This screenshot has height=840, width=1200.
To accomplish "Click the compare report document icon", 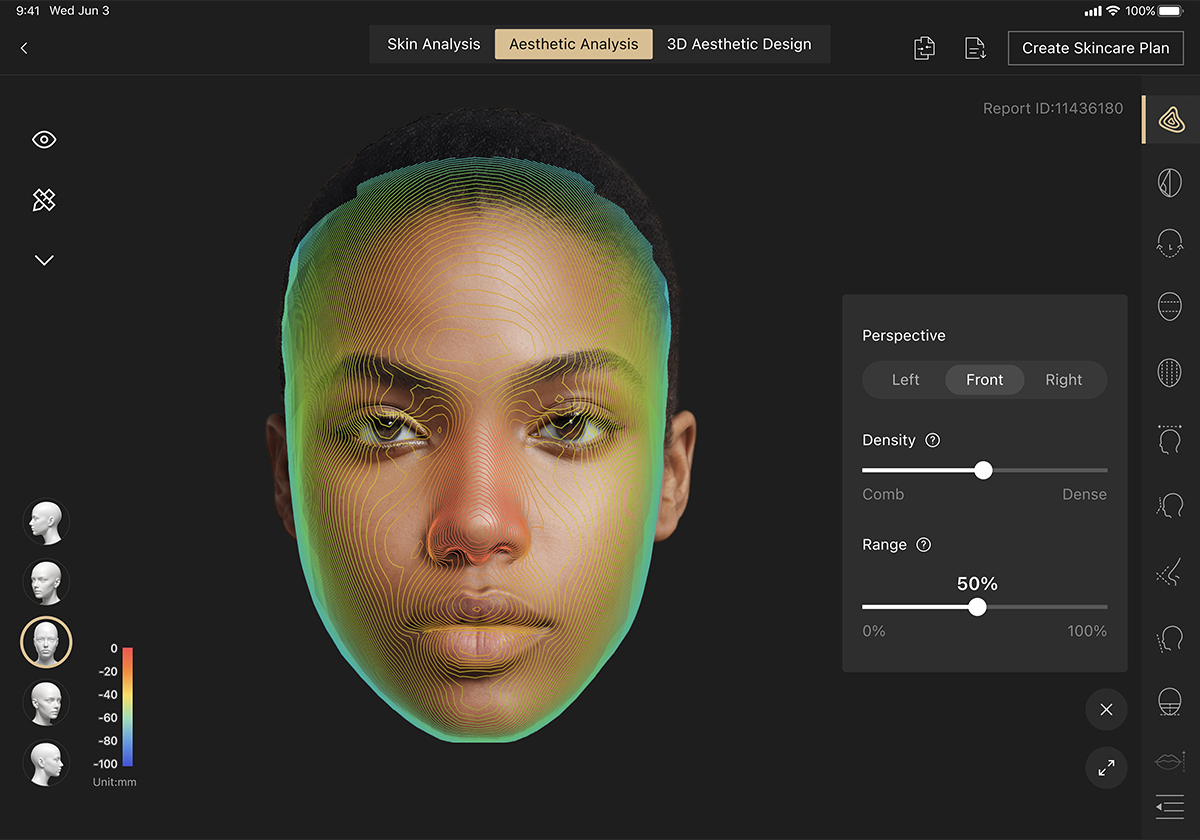I will point(924,48).
